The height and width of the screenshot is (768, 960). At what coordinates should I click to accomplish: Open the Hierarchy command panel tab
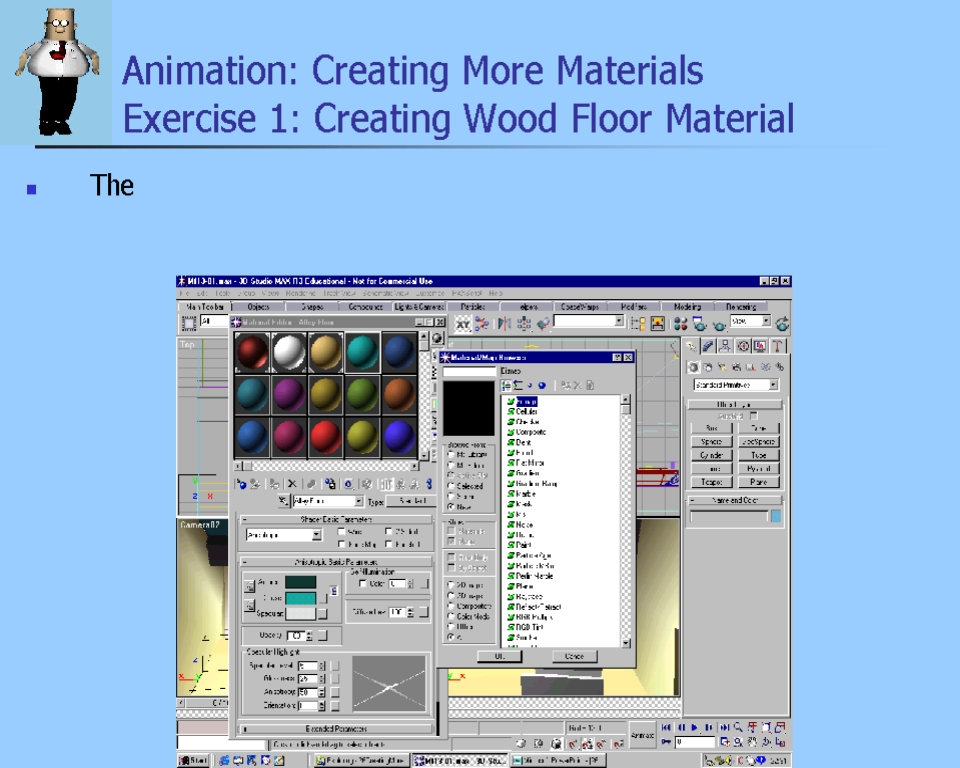(725, 346)
